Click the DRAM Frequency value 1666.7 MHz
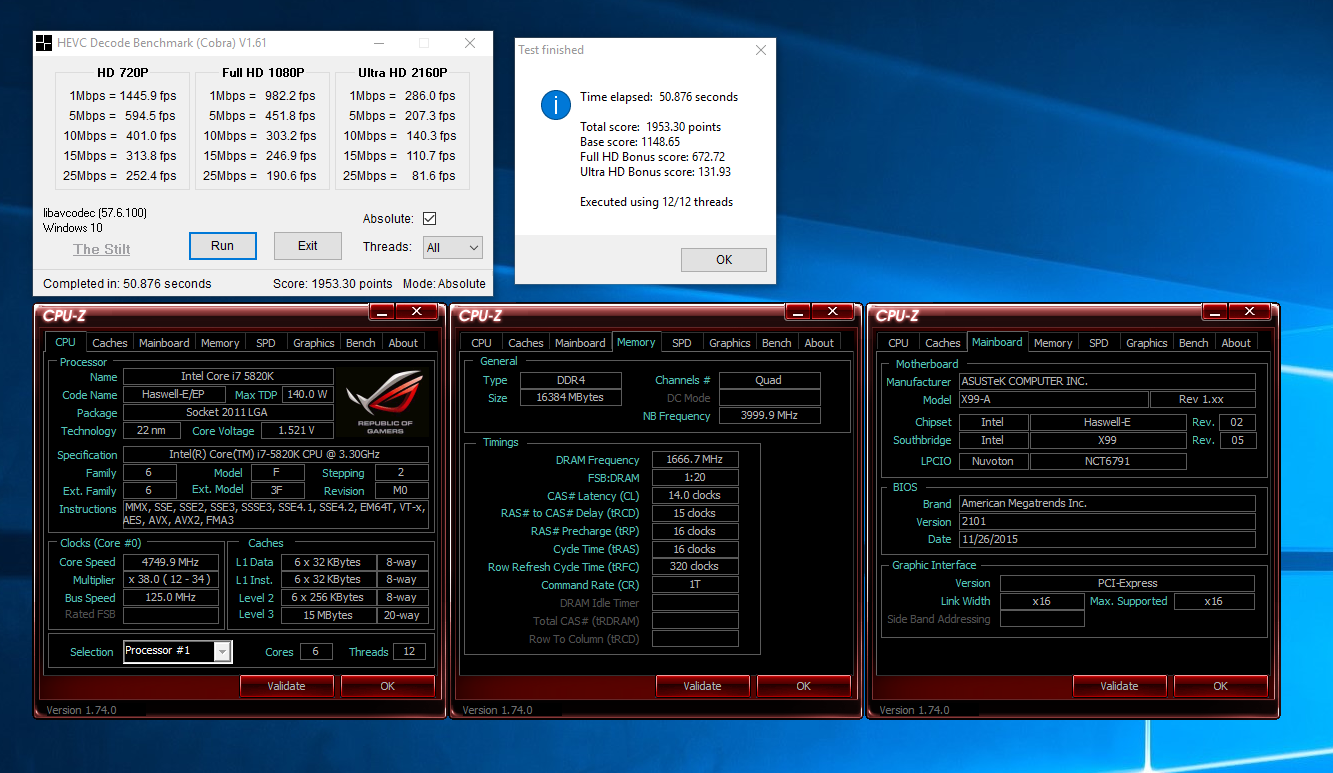The width and height of the screenshot is (1333, 773). point(696,460)
